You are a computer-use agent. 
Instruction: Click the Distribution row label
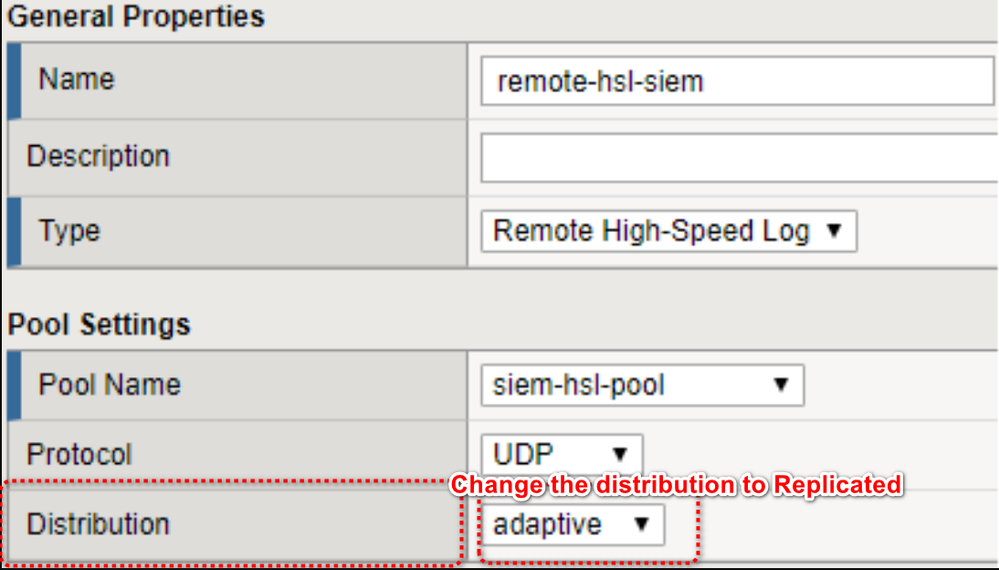[98, 524]
